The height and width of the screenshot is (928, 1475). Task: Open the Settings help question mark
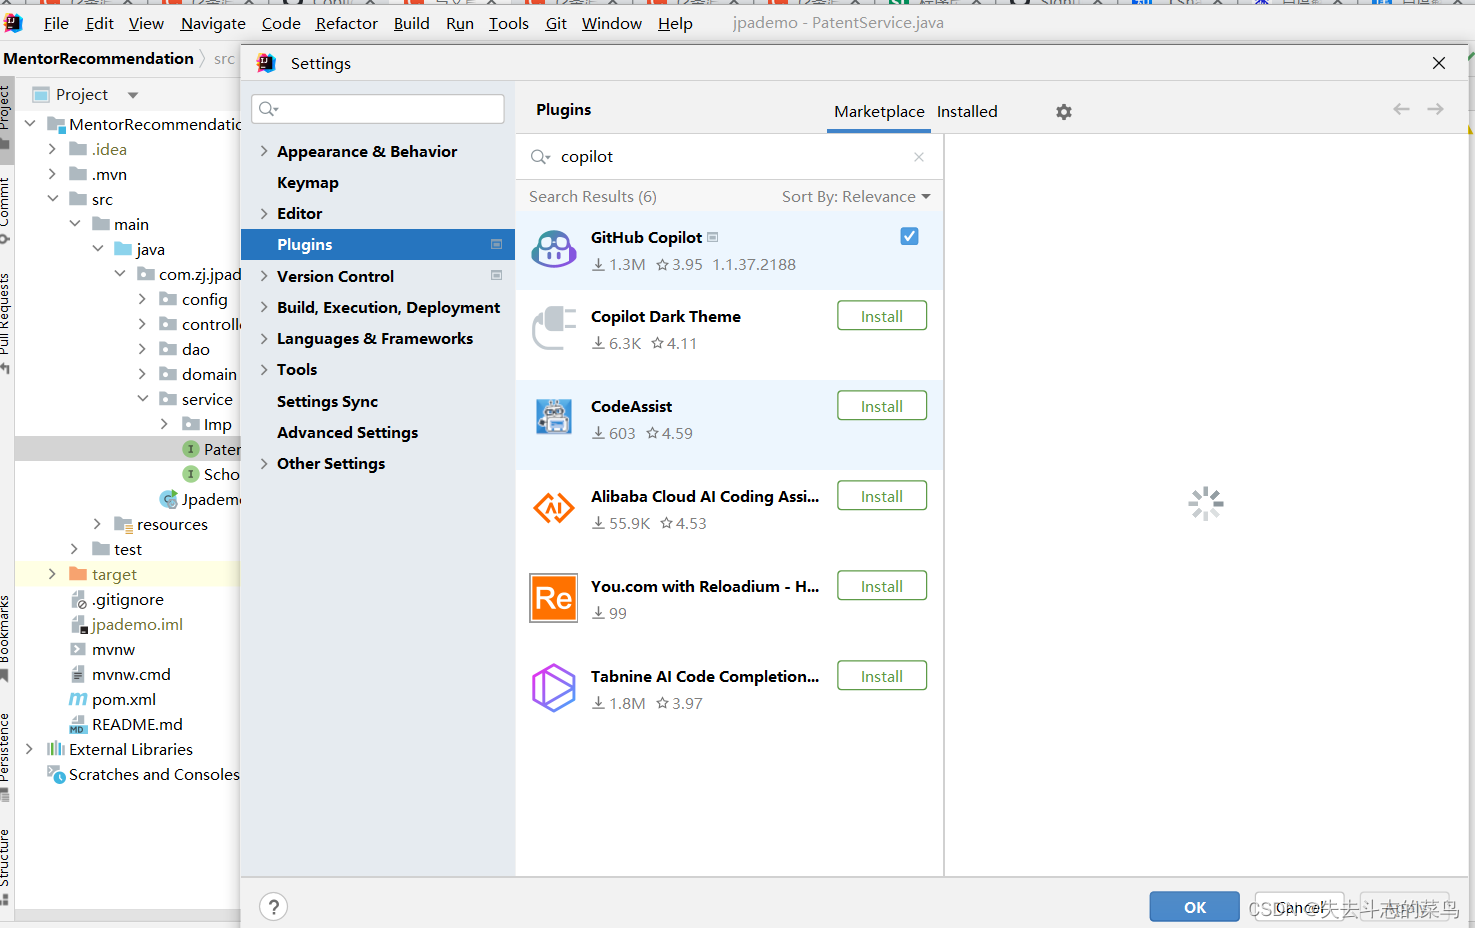click(x=273, y=907)
